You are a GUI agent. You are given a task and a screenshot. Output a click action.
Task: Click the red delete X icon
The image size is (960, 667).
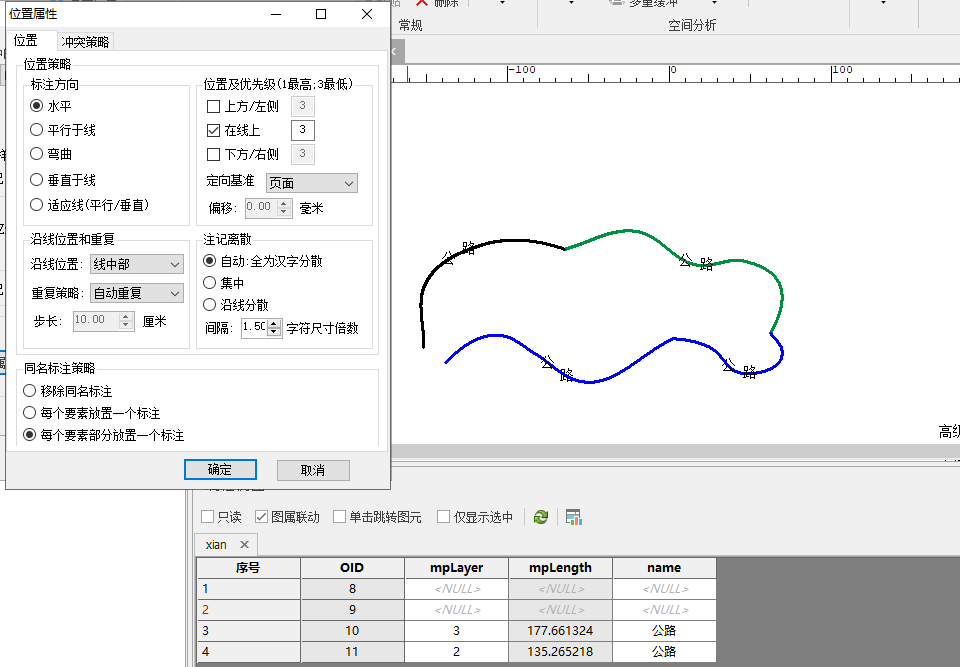point(422,3)
